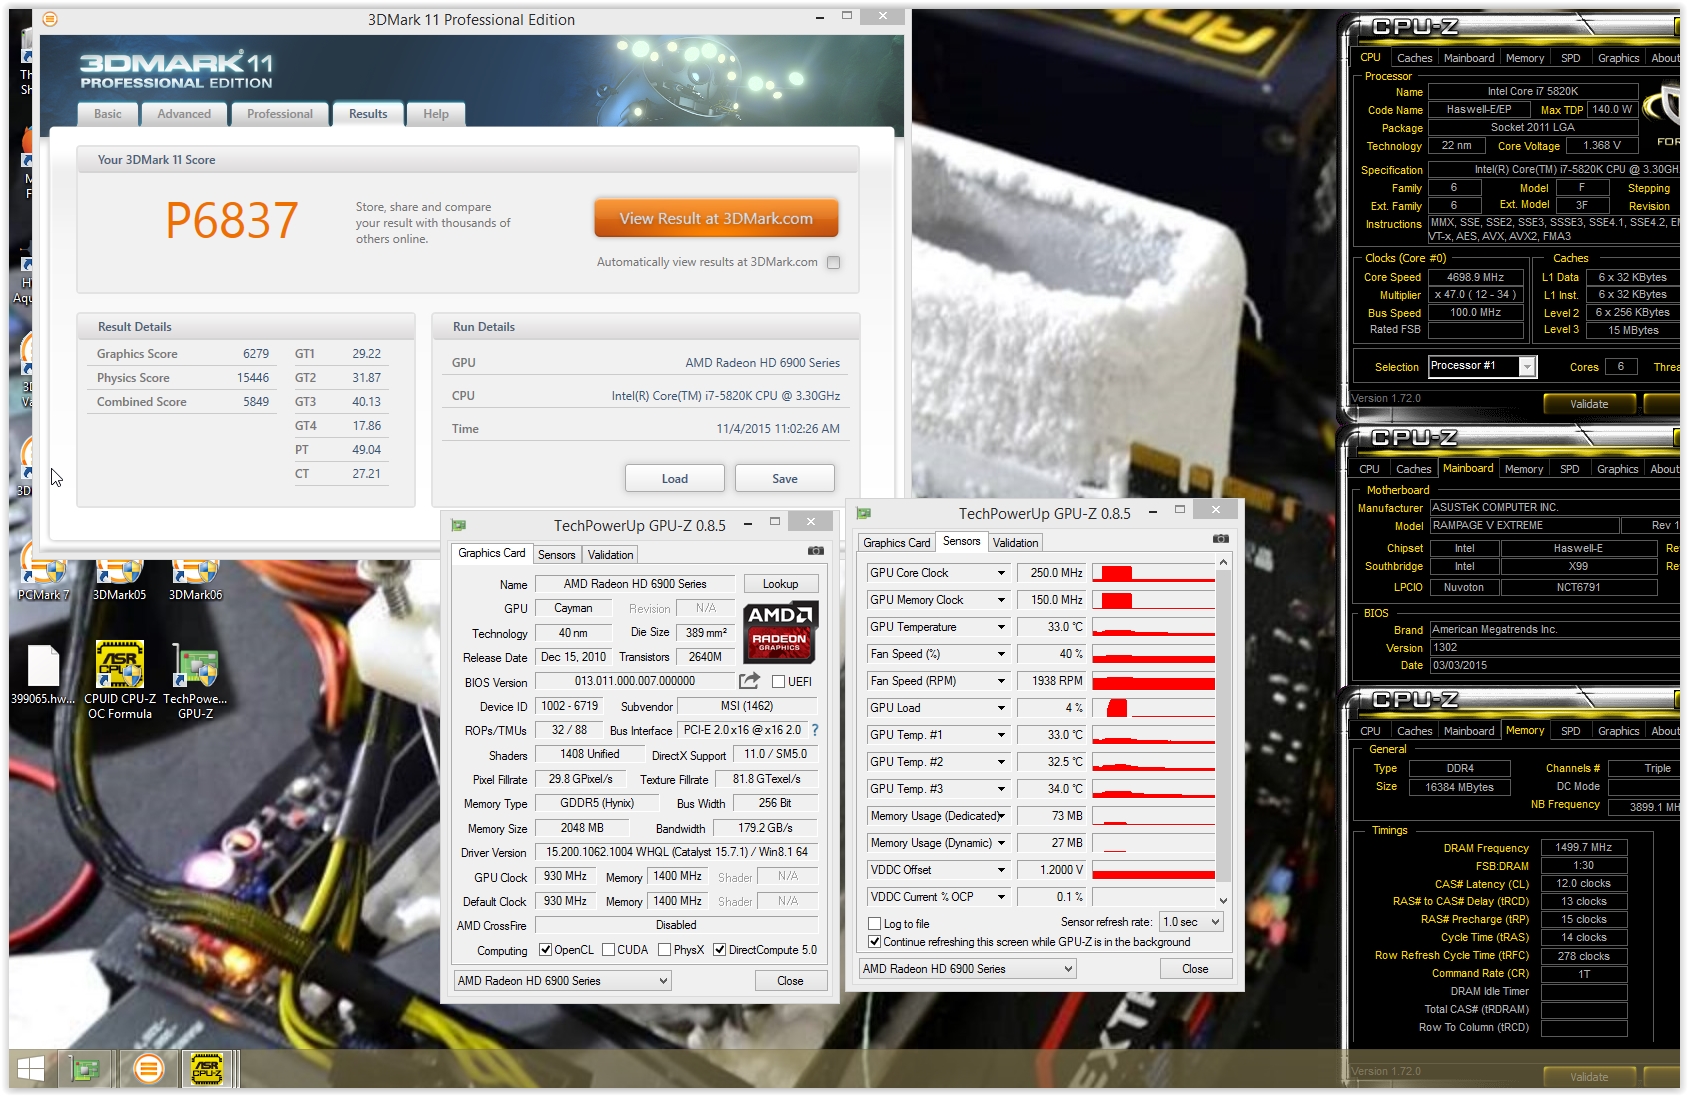Open Sensor refresh rate dropdown
The height and width of the screenshot is (1096, 1688).
1191,922
